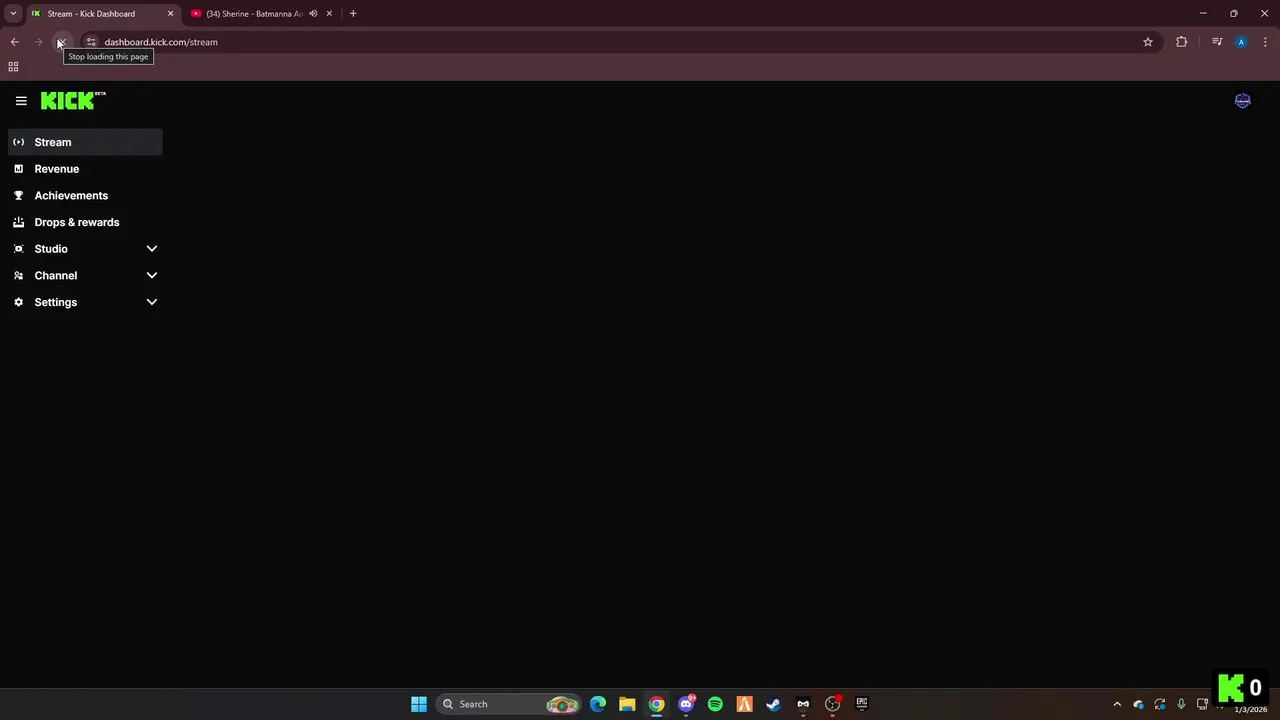
Task: Open Steam from the taskbar
Action: coord(773,704)
